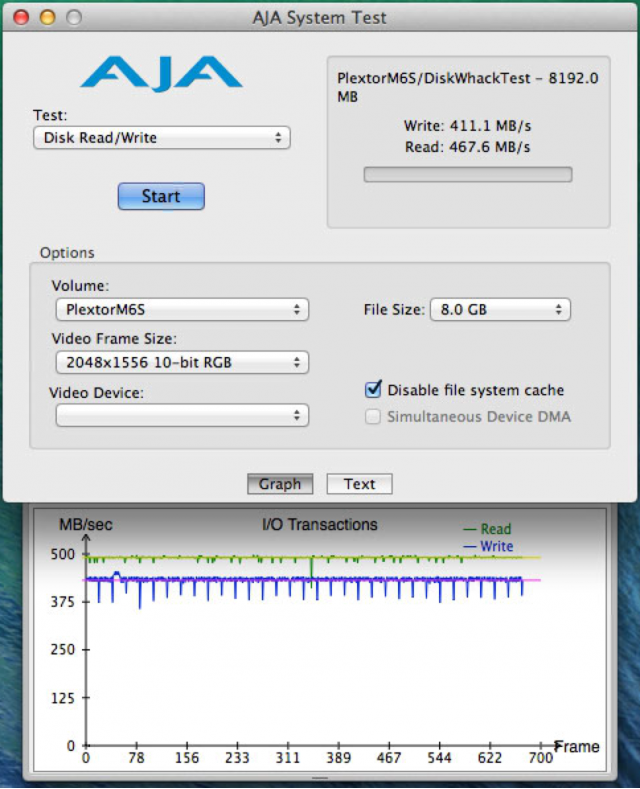Toggle the Simultaneous Device DMA checkbox
The height and width of the screenshot is (789, 640).
point(373,417)
